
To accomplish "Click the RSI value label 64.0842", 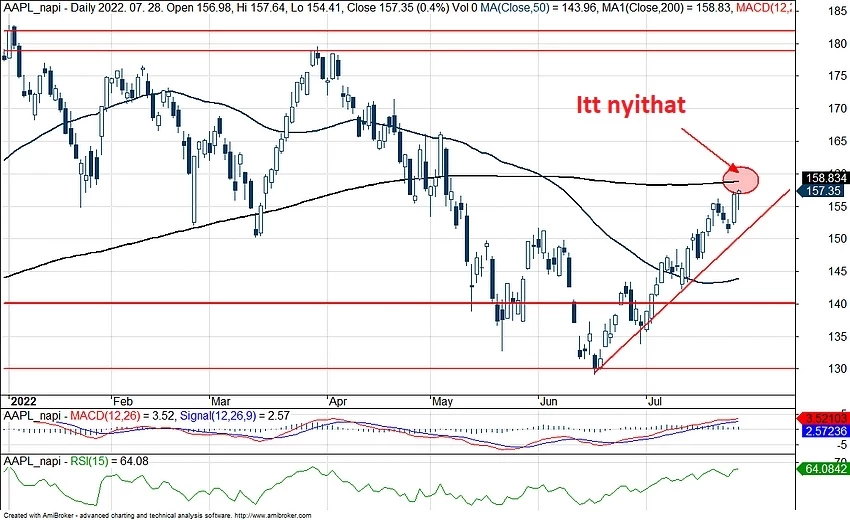I will click(825, 468).
